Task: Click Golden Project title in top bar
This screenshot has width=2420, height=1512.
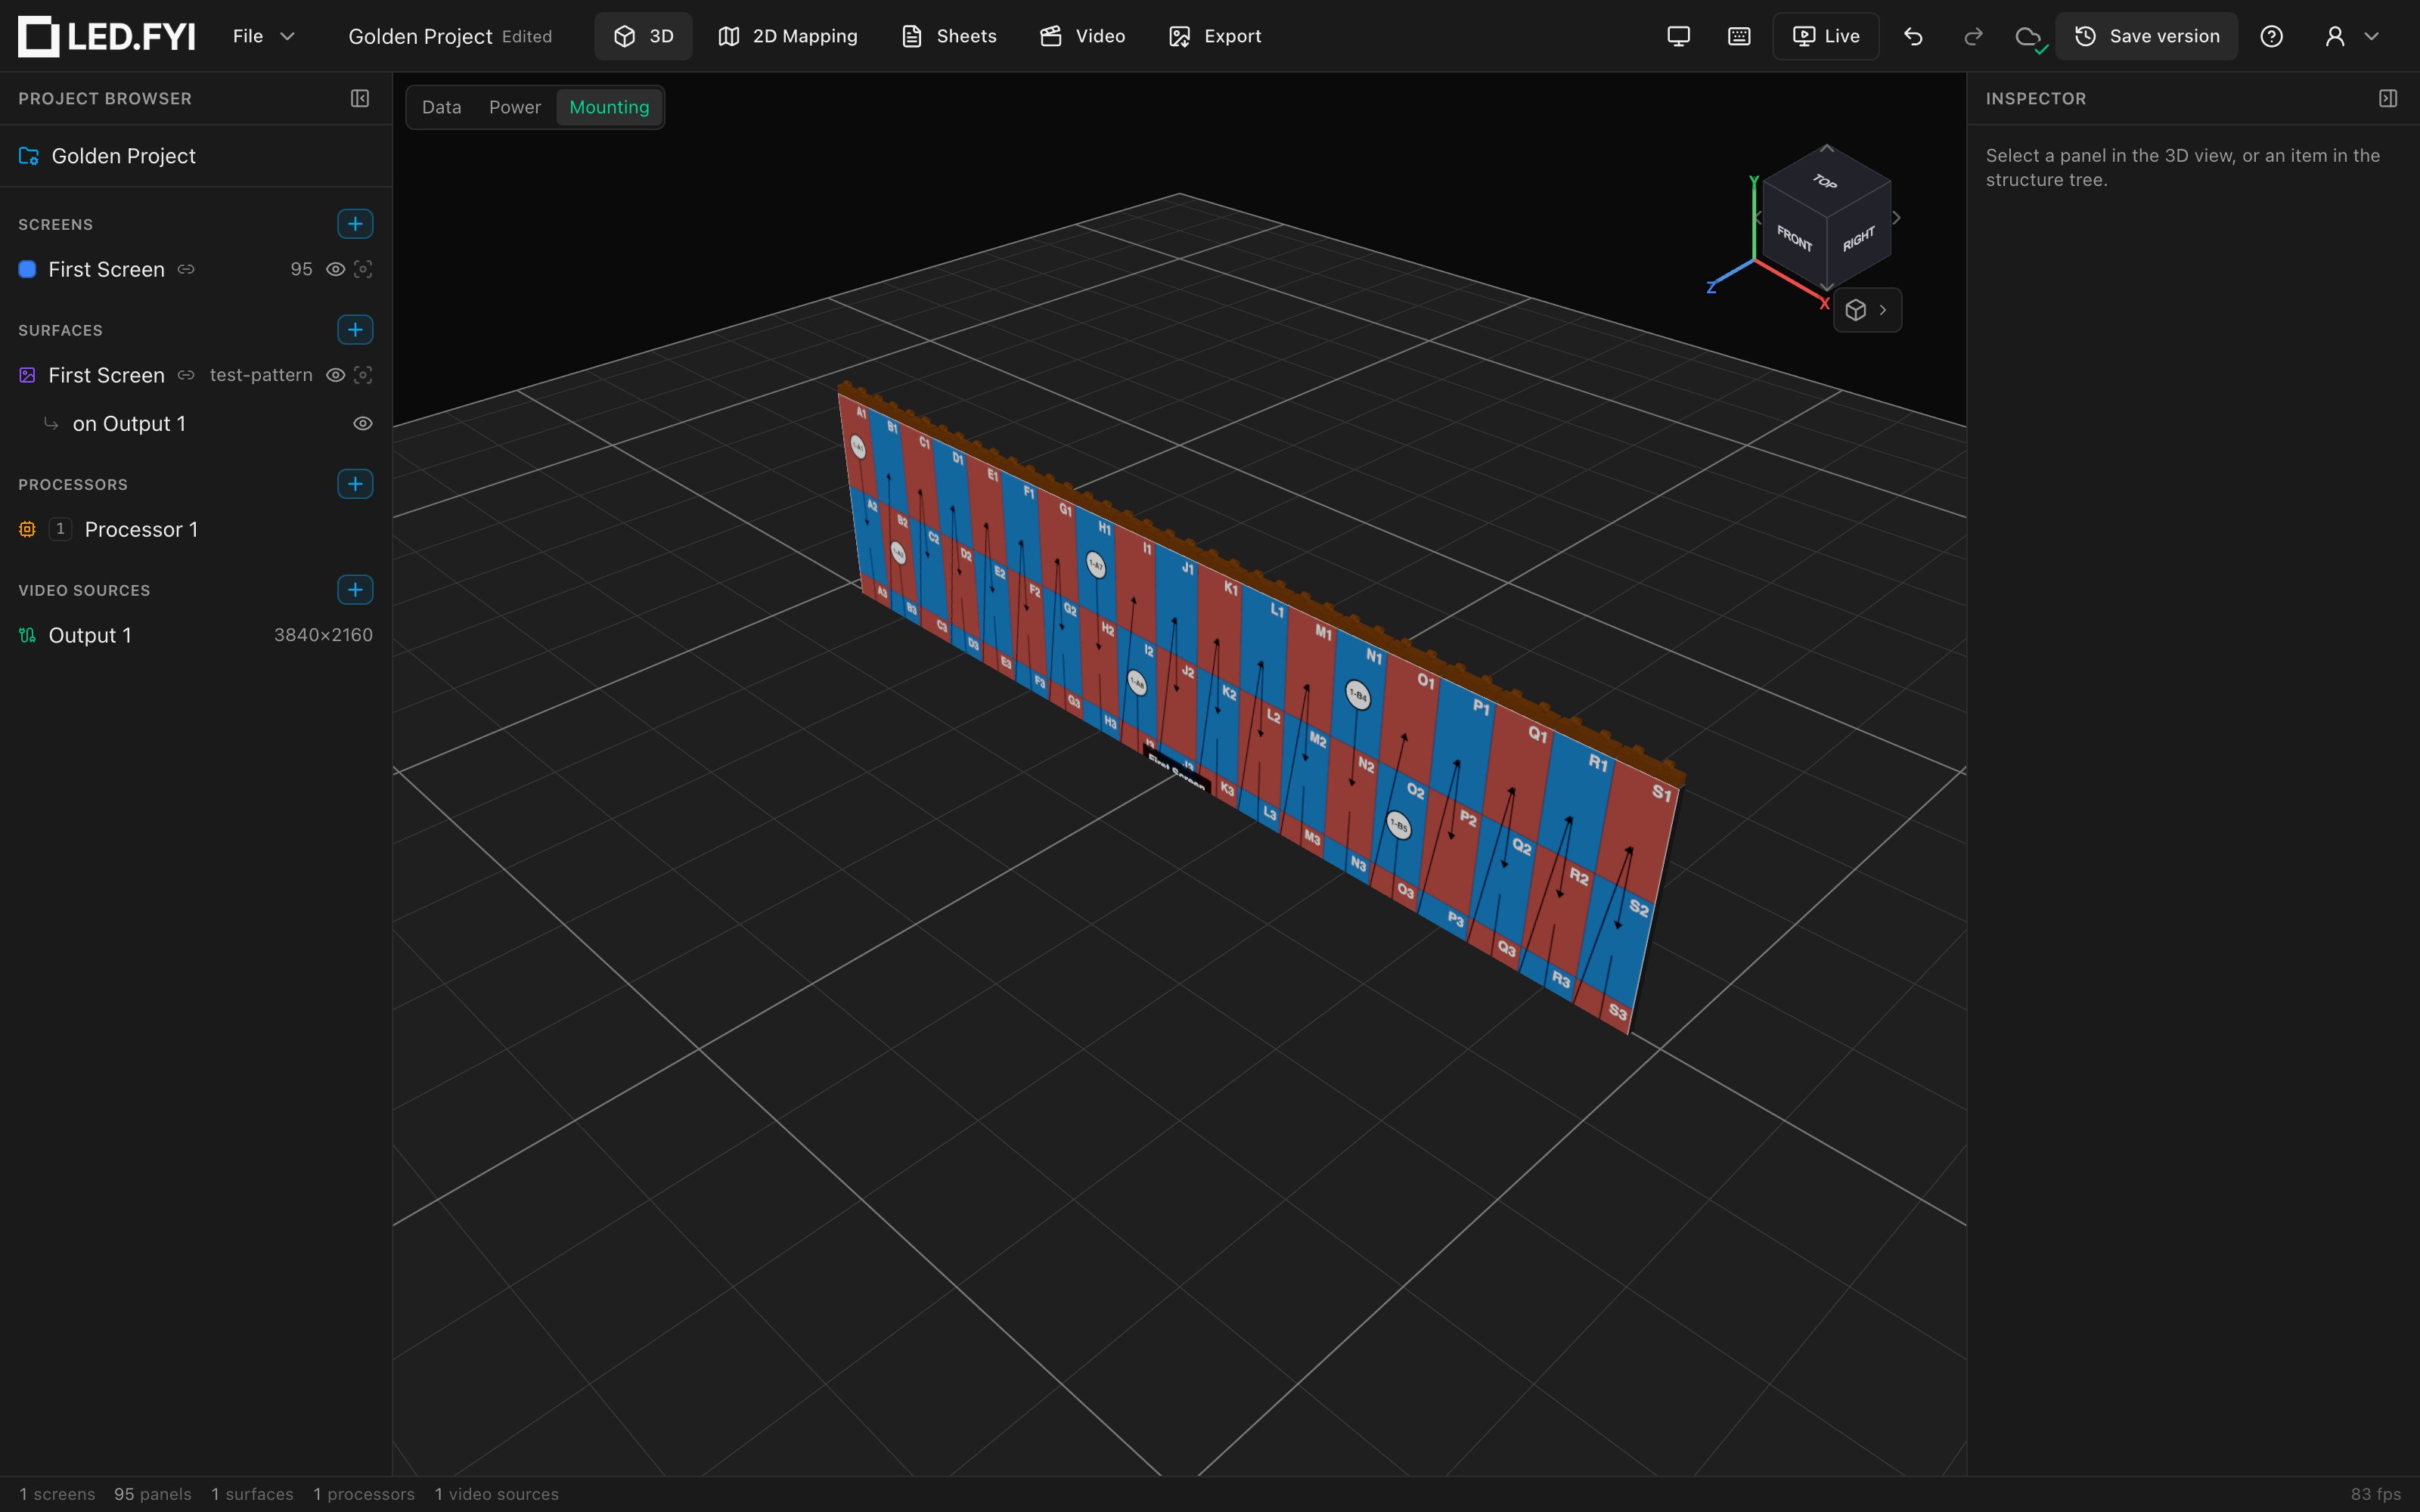Action: pyautogui.click(x=420, y=37)
